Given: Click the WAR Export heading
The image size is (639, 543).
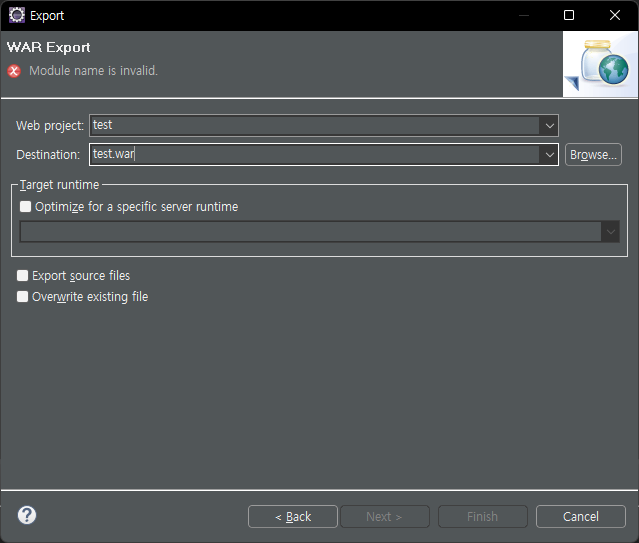Looking at the screenshot, I should (48, 47).
